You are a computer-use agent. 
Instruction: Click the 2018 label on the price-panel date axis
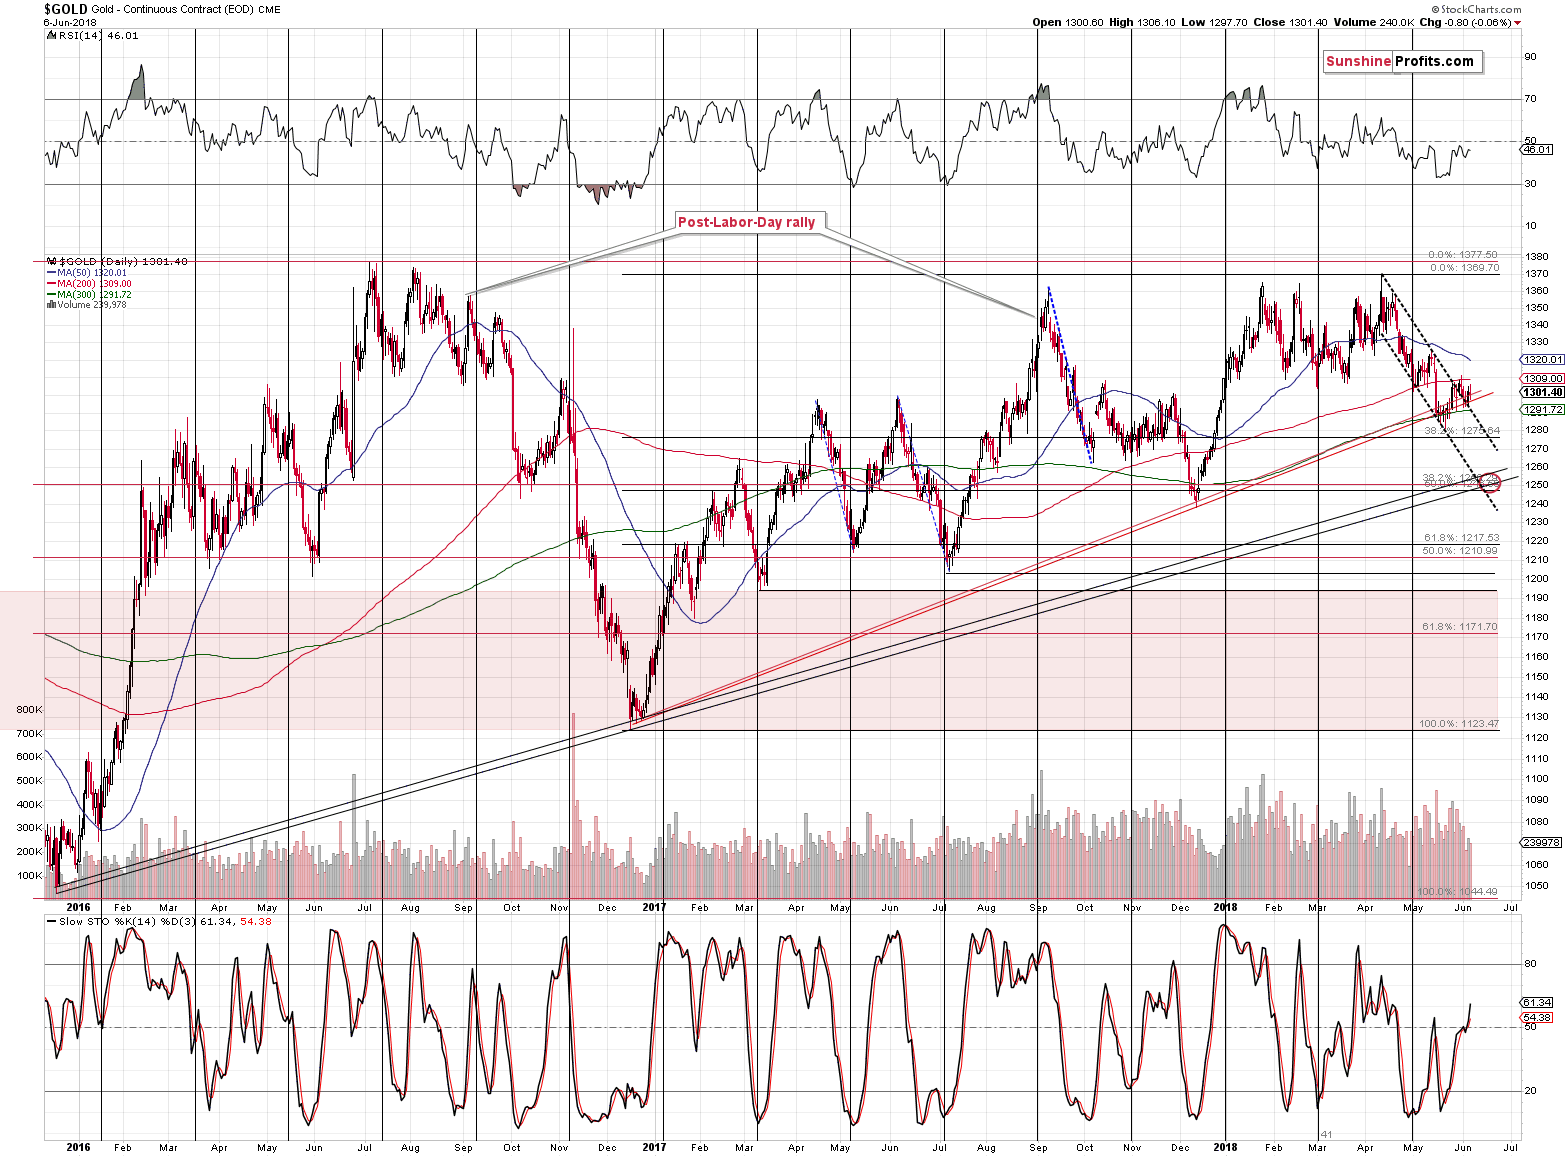click(x=1225, y=908)
